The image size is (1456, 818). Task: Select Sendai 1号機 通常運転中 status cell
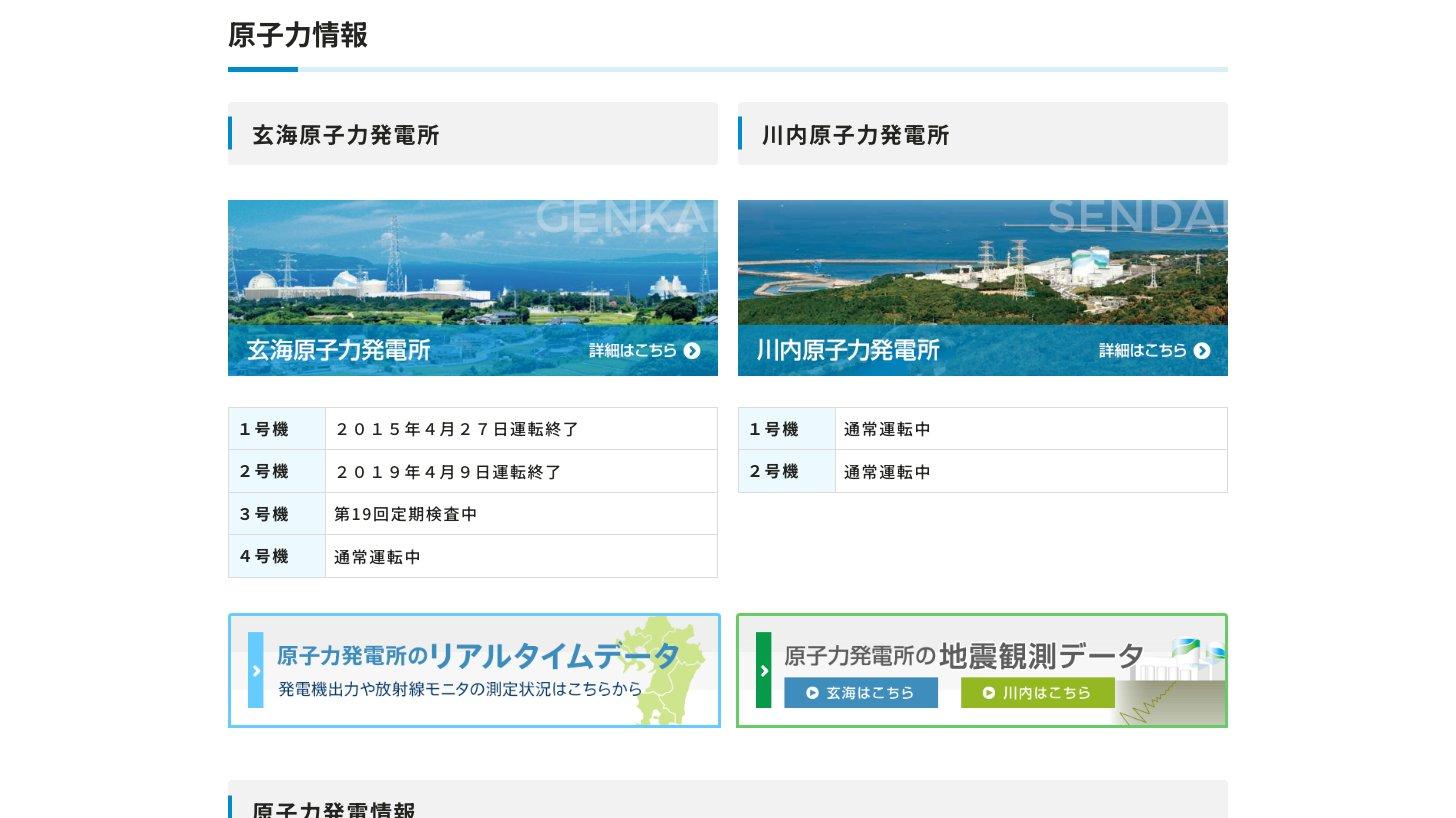(x=1031, y=429)
